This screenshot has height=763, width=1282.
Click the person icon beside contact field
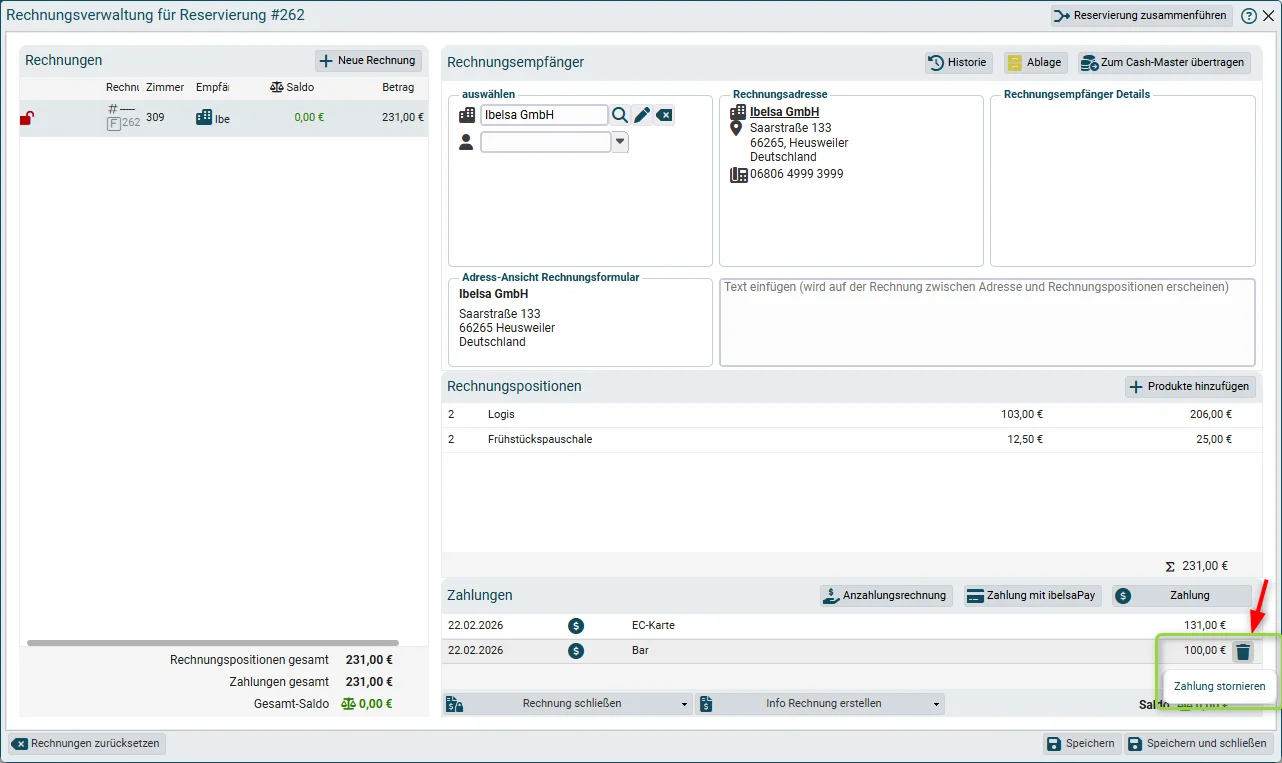(x=466, y=142)
